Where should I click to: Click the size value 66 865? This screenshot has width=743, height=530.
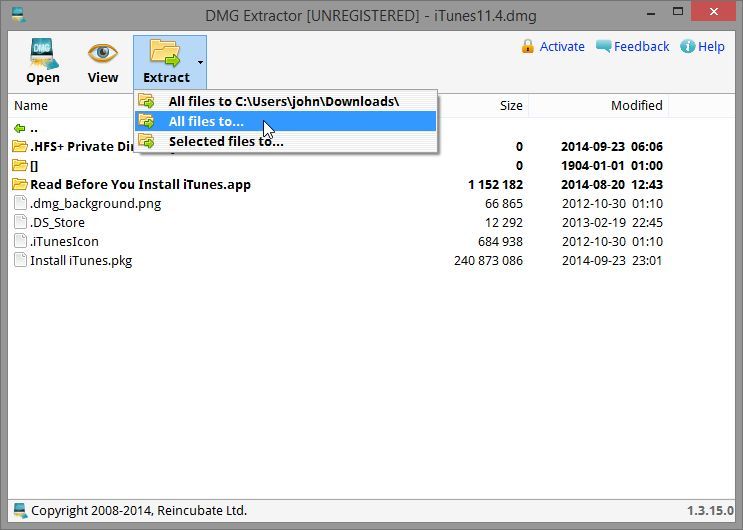(x=504, y=203)
